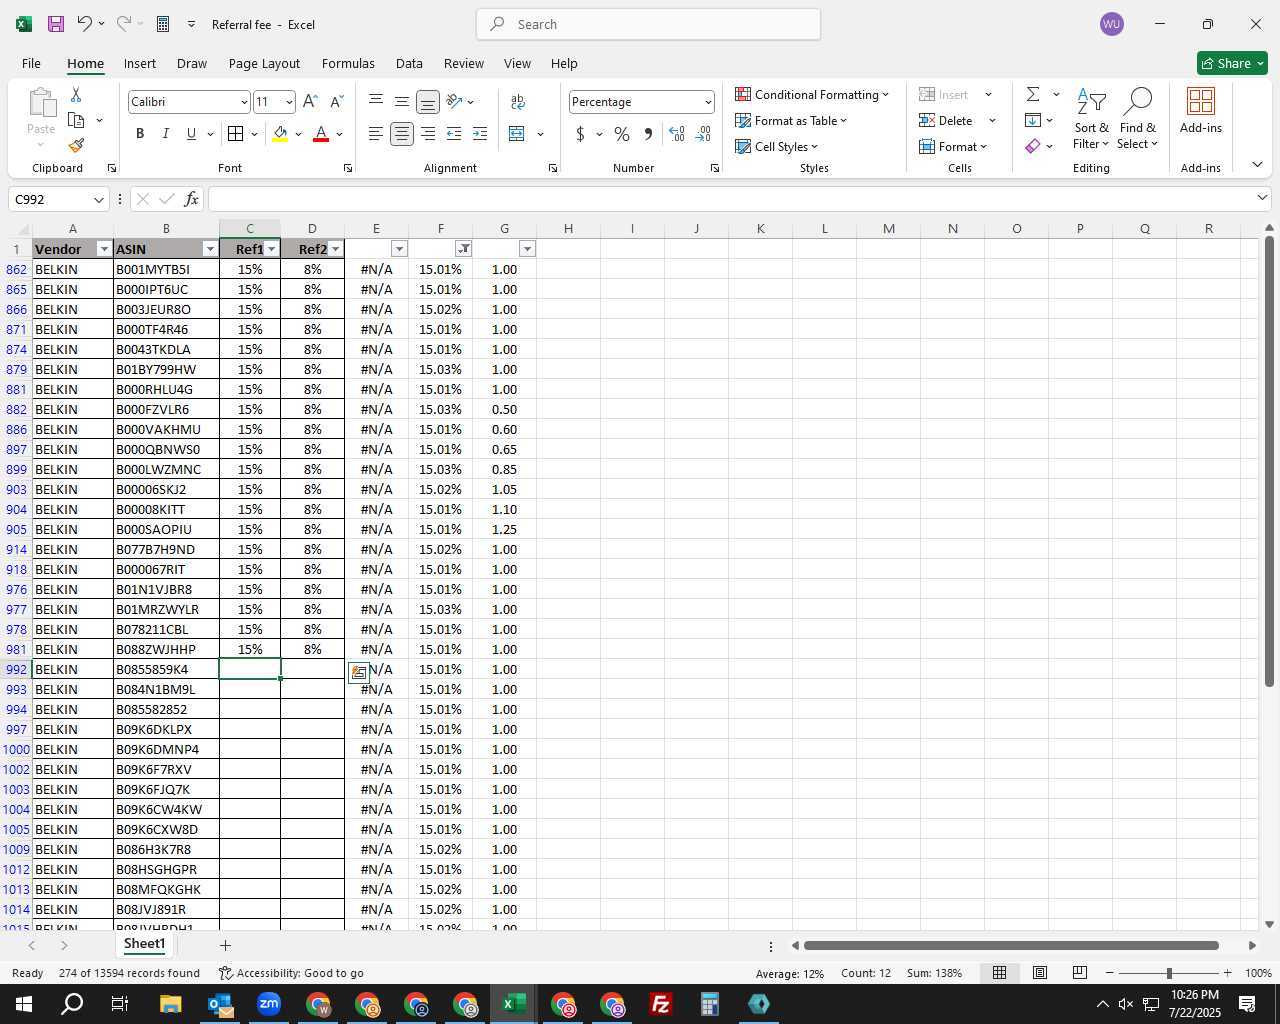Open the Ref2 column filter dropdown

tap(336, 249)
